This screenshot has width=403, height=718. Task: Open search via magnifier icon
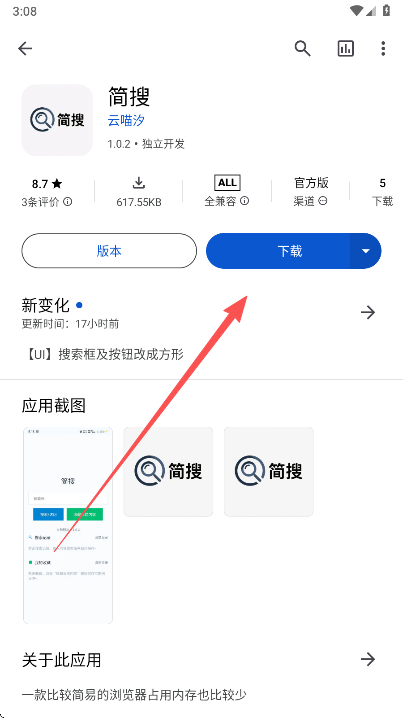(302, 48)
